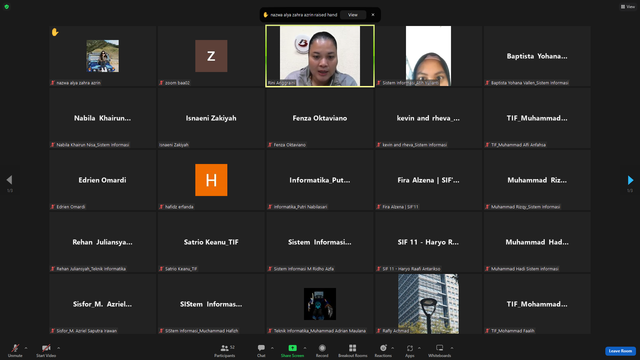Go to next gallery page arrow
The height and width of the screenshot is (360, 640).
click(x=630, y=180)
